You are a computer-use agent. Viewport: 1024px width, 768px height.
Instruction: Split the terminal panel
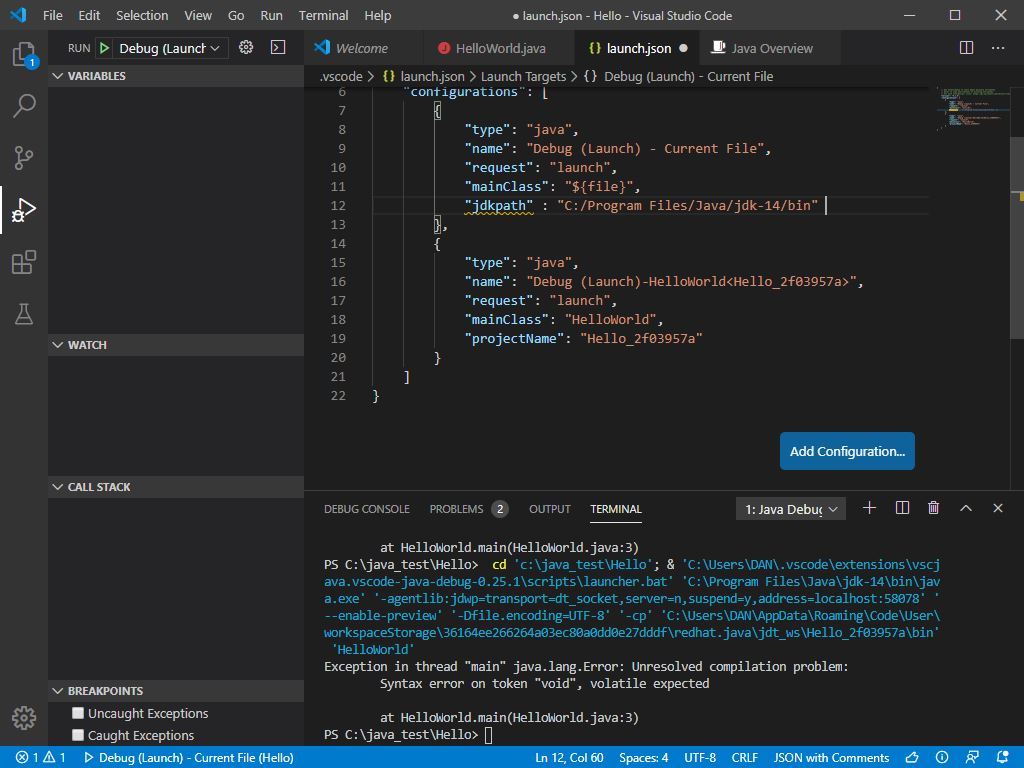point(902,508)
